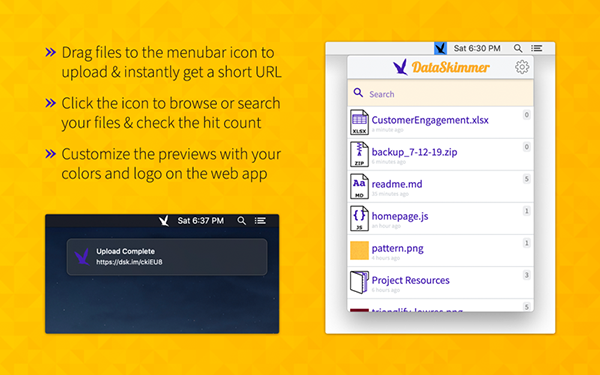
Task: Click the ZIP file icon for backup
Action: (x=359, y=154)
